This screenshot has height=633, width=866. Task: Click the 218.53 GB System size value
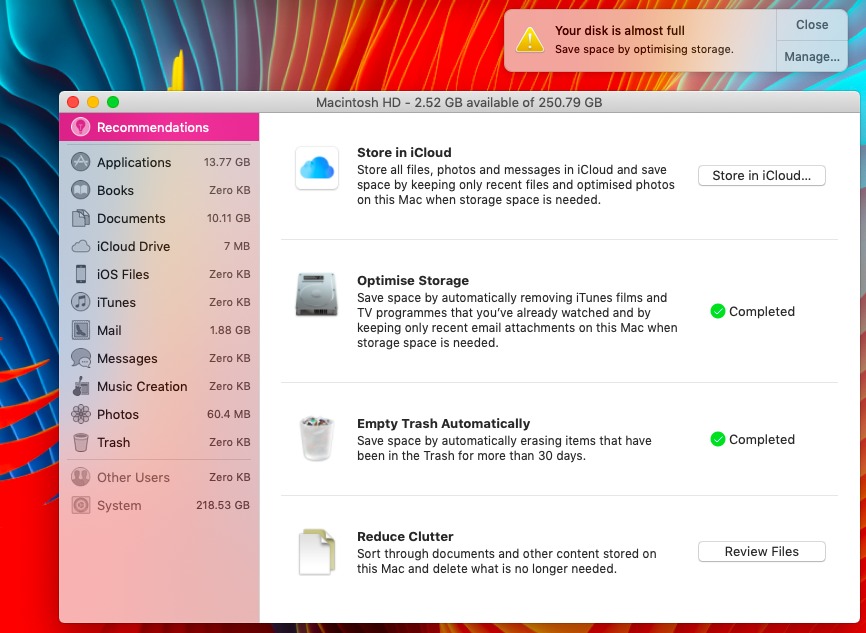pos(223,505)
